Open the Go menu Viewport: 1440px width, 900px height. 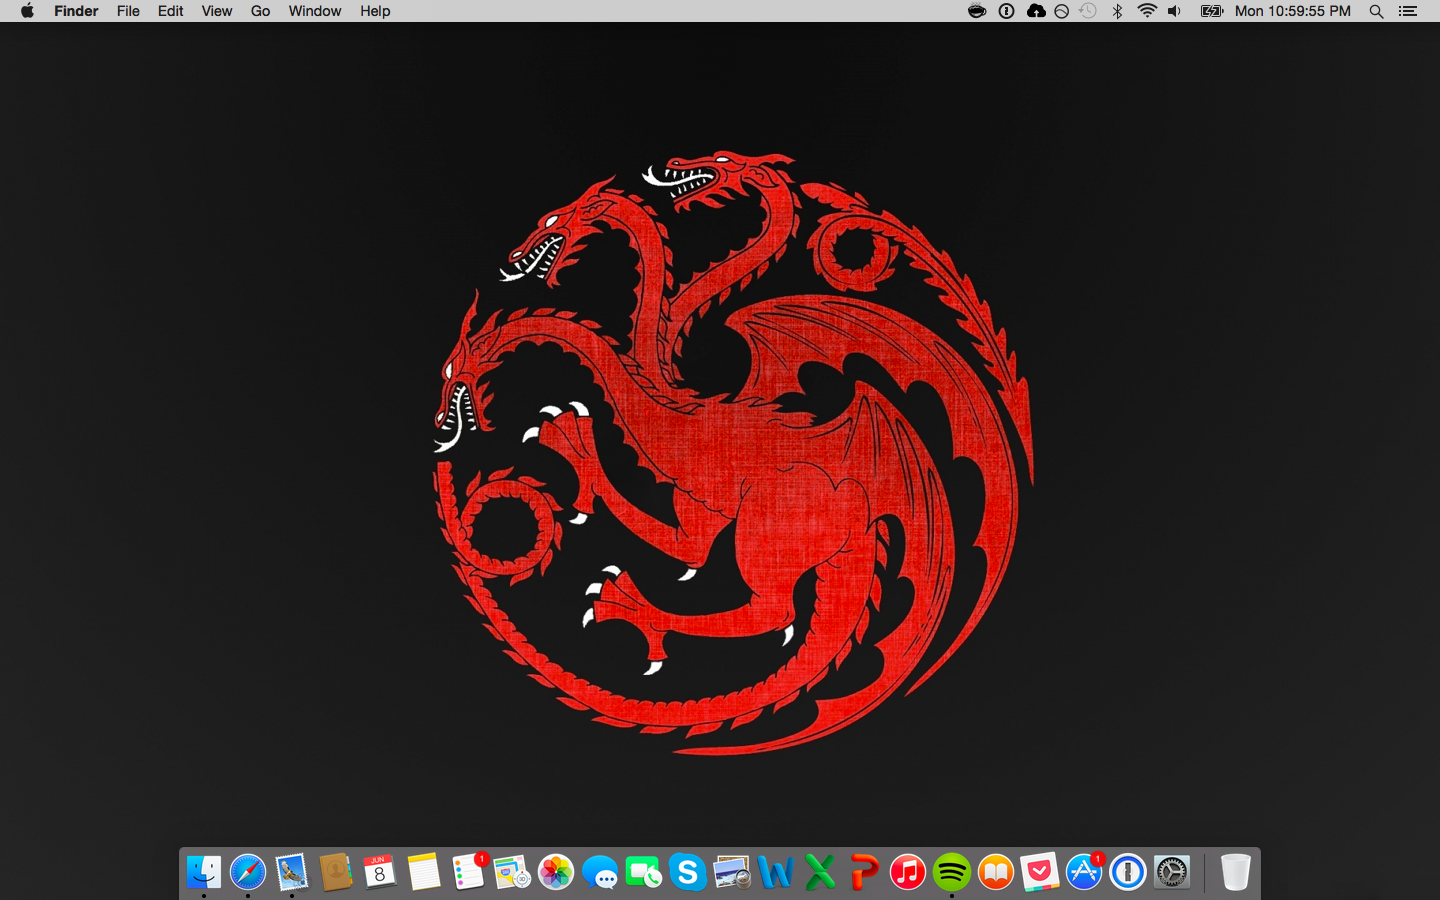click(261, 11)
